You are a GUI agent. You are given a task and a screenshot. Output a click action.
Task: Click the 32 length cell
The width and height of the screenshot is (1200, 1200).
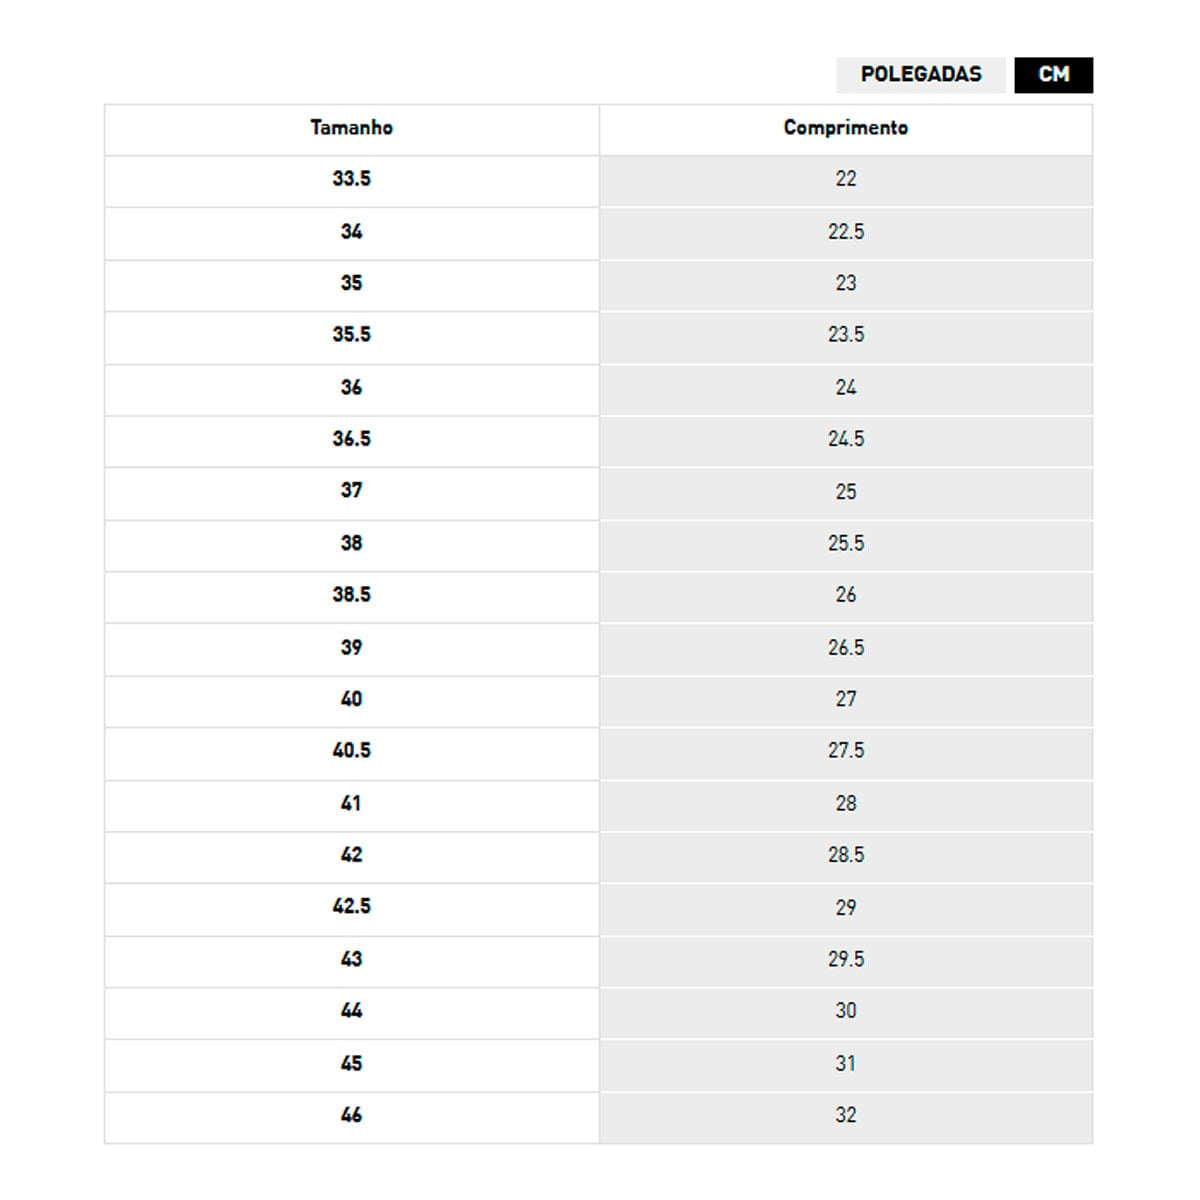[x=845, y=1115]
